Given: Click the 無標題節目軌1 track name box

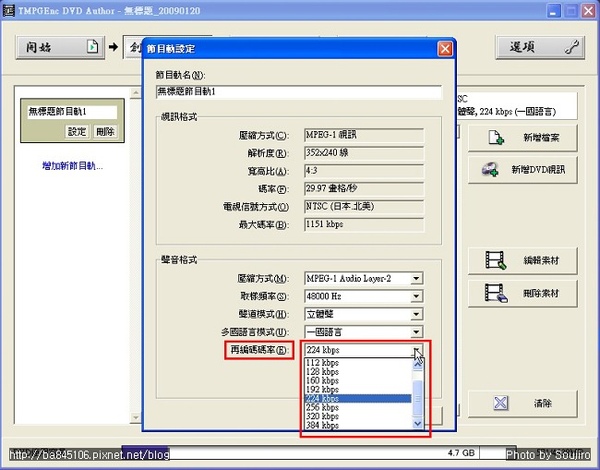Looking at the screenshot, I should (x=72, y=112).
